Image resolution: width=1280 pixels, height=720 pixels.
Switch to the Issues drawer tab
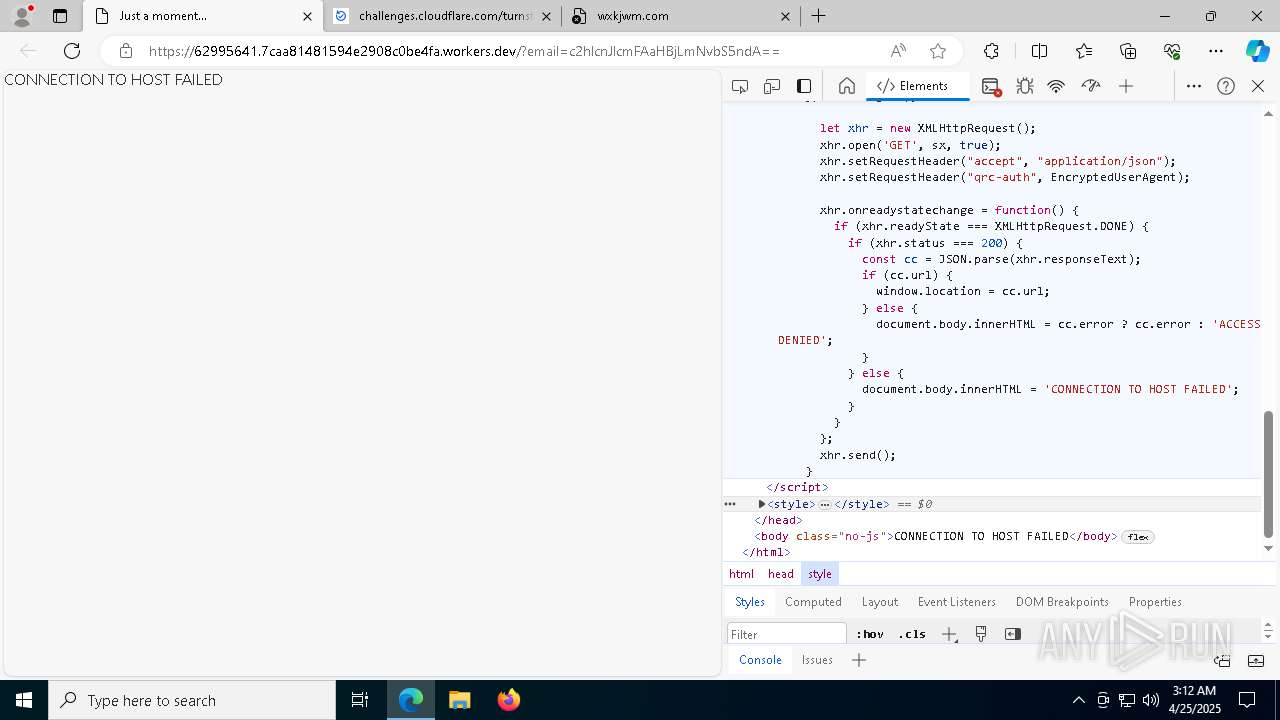817,660
